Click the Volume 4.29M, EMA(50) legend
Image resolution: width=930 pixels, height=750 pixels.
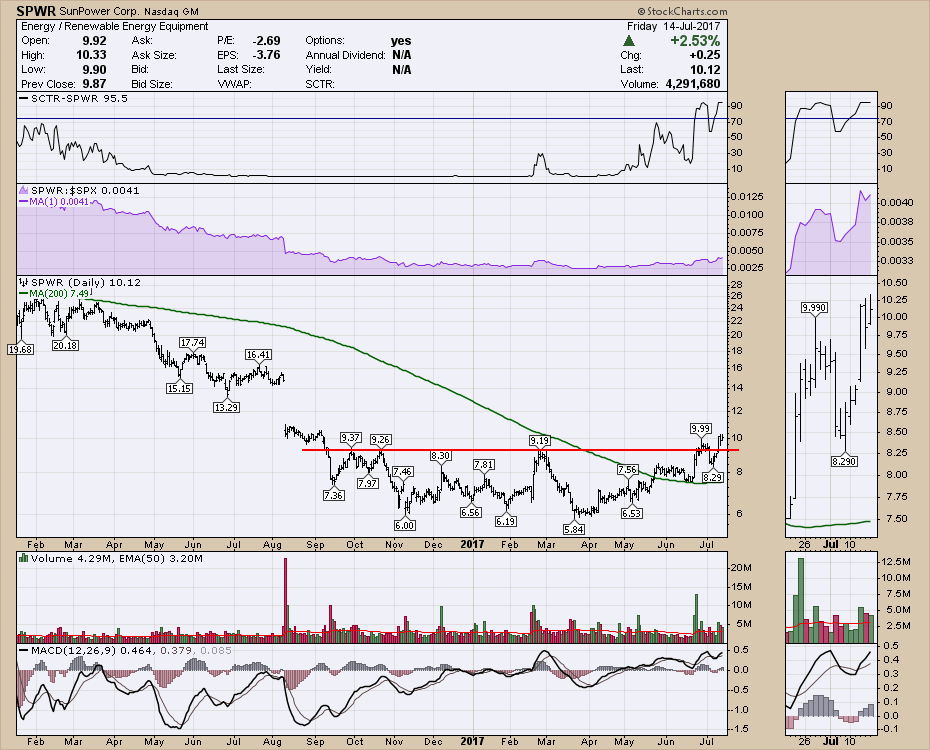(x=111, y=558)
